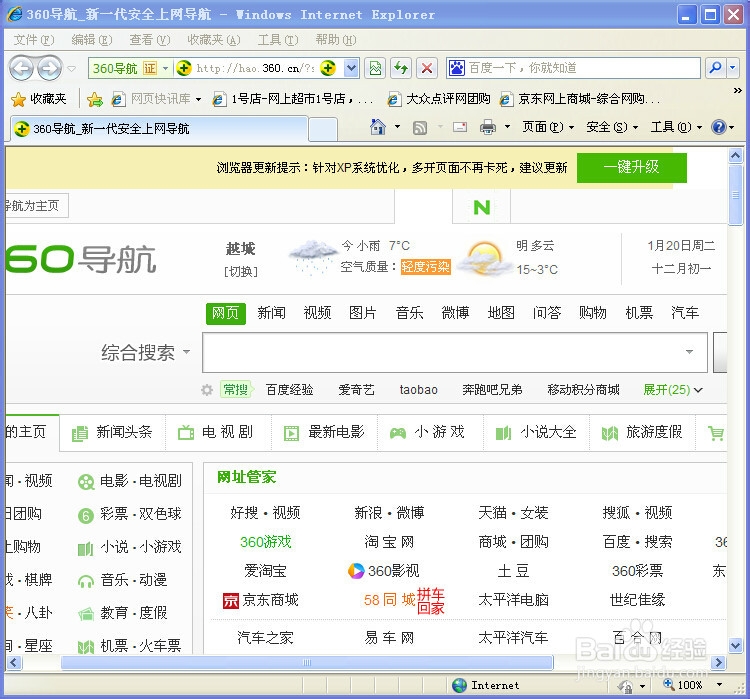The image size is (750, 699).
Task: Click the magnifier search icon in search box
Action: 716,68
